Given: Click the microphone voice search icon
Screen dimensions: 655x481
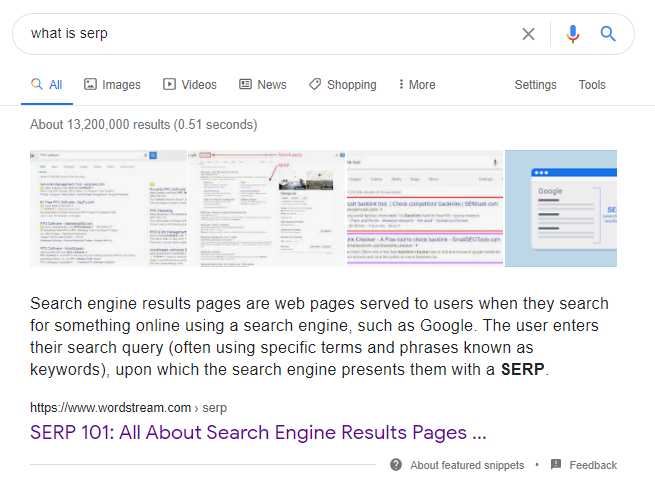Looking at the screenshot, I should click(x=572, y=34).
